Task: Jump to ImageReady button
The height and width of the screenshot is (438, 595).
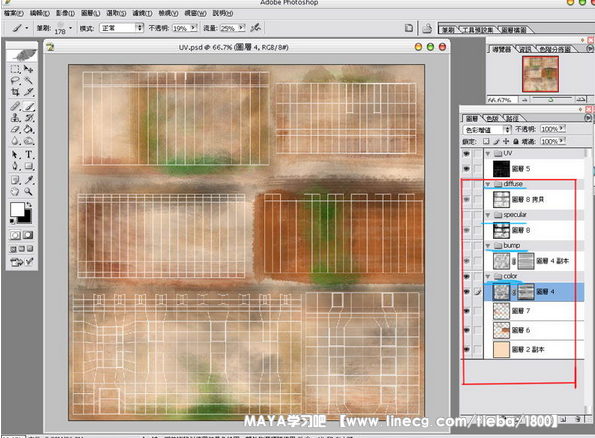Action: 22,262
